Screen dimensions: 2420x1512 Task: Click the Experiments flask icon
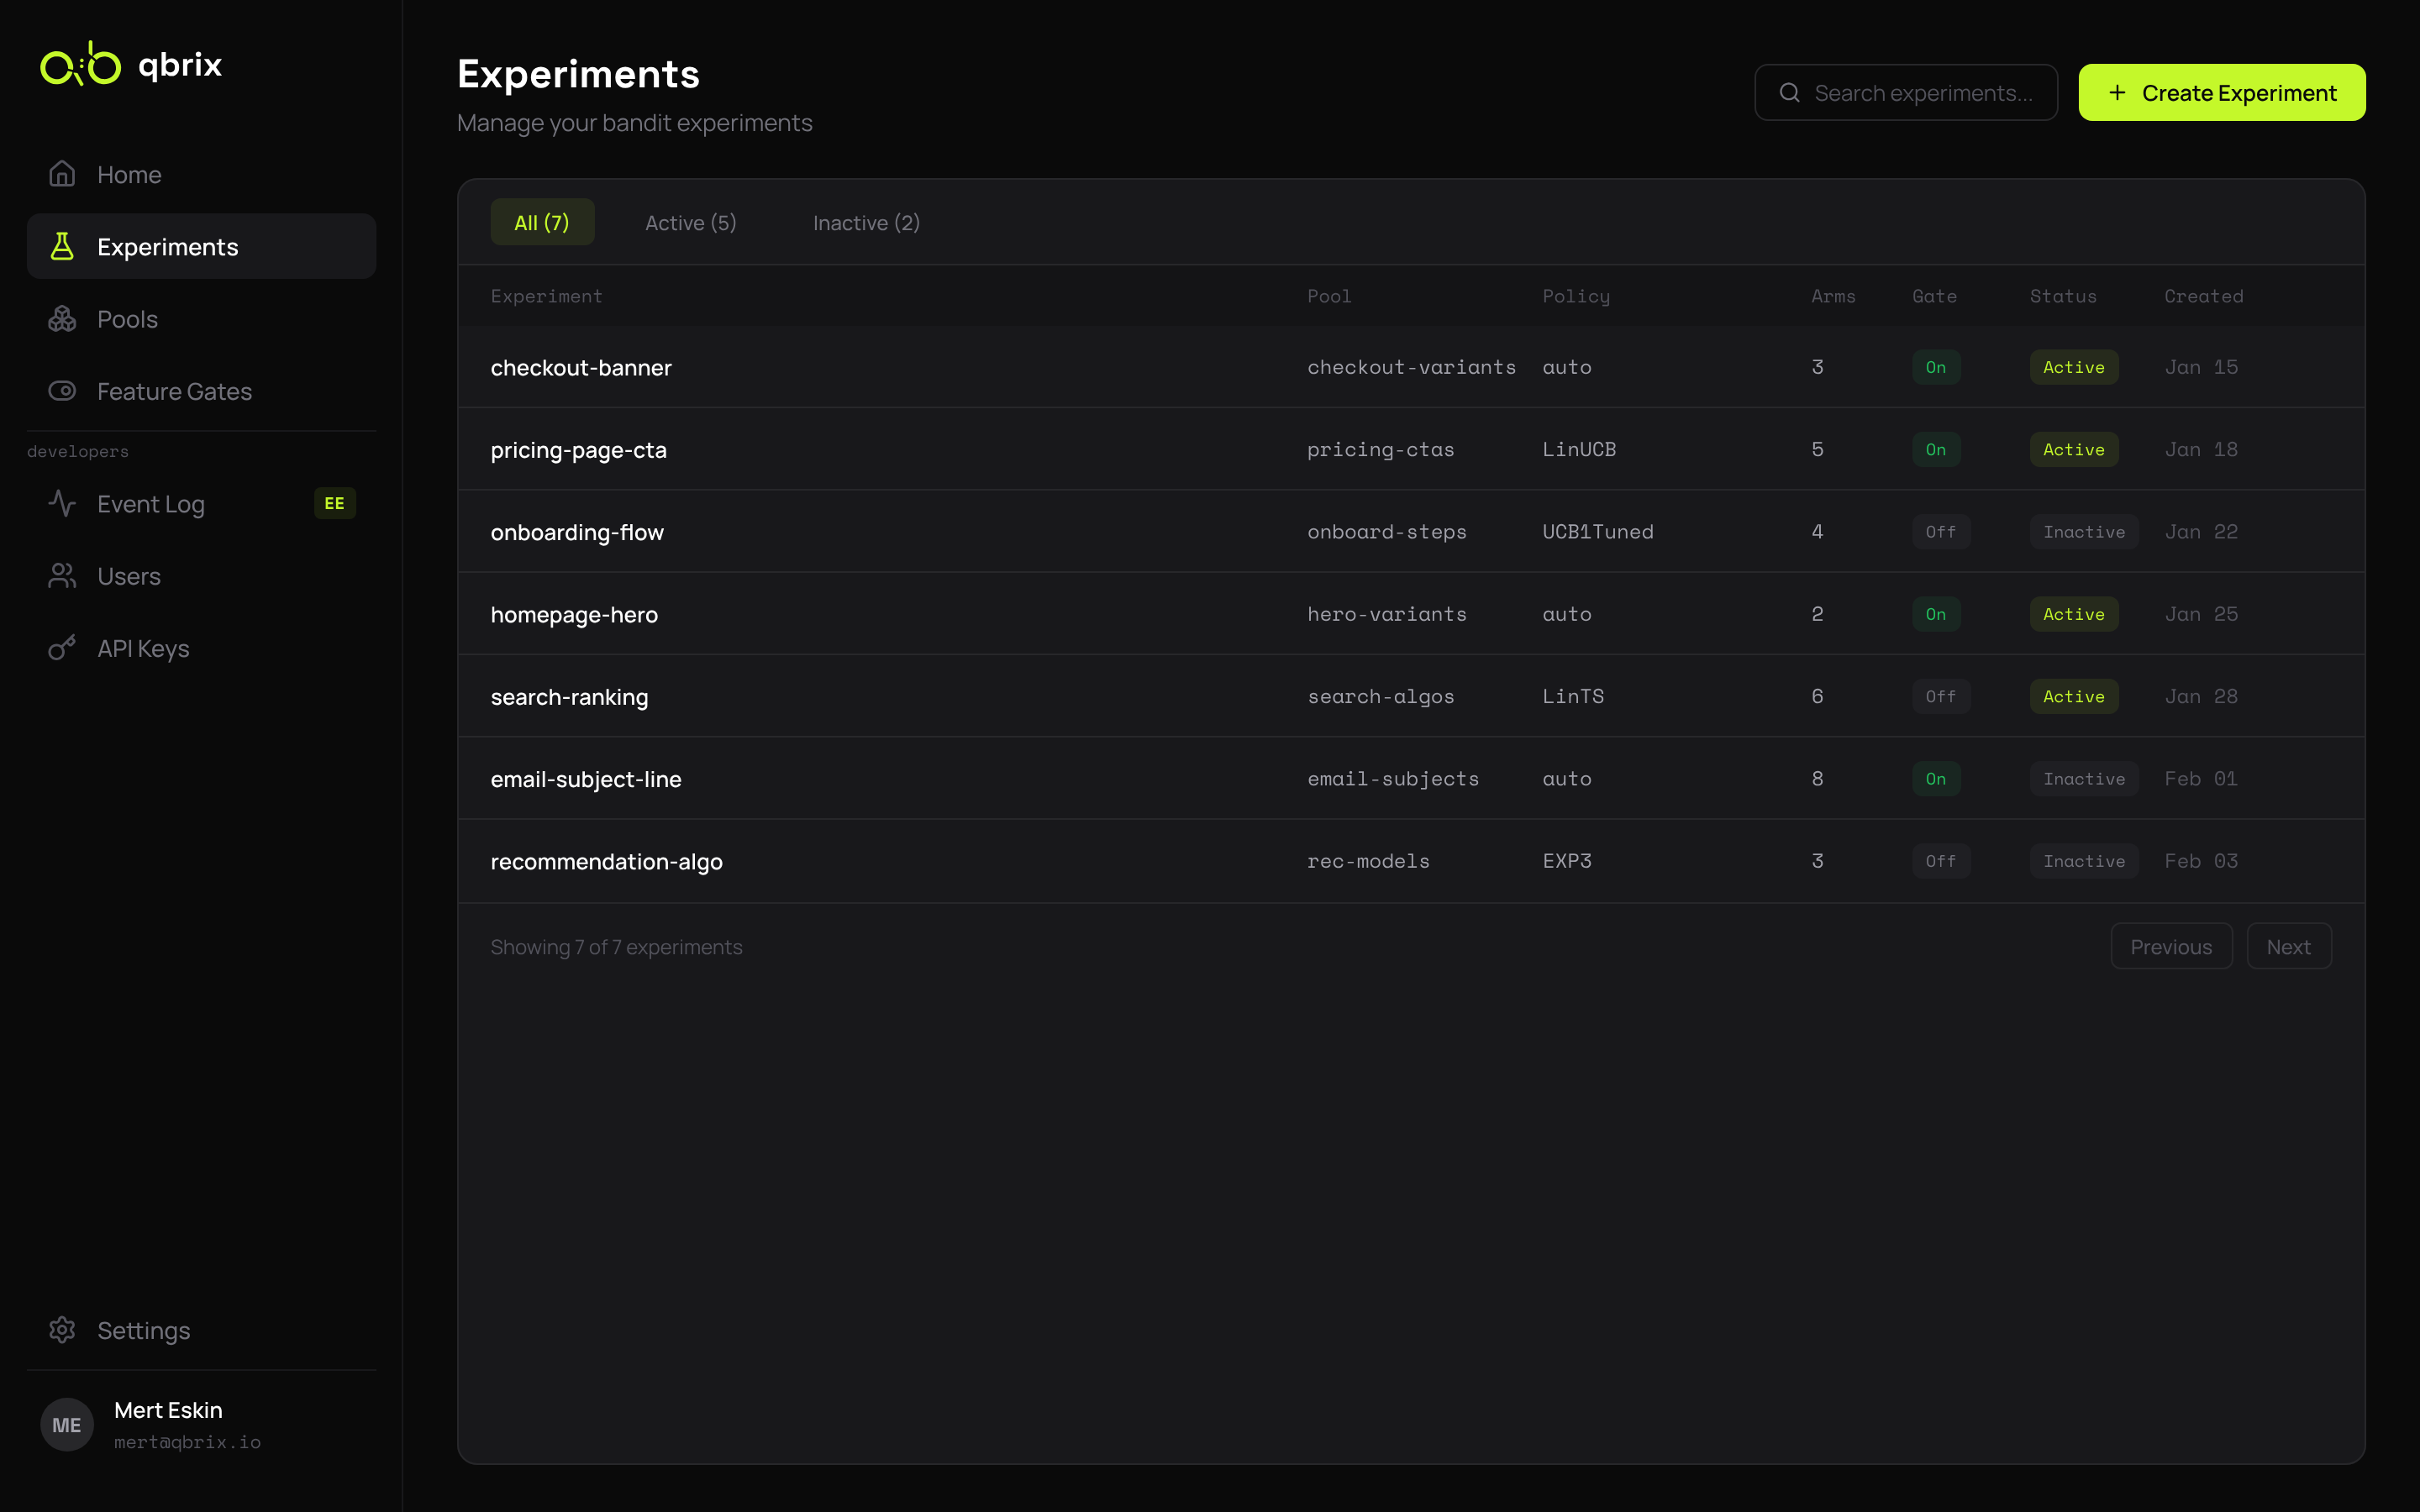point(62,246)
